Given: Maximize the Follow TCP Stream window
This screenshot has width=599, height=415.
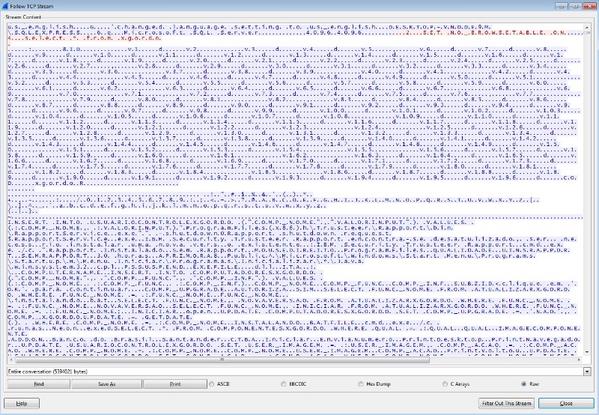Looking at the screenshot, I should point(575,6).
